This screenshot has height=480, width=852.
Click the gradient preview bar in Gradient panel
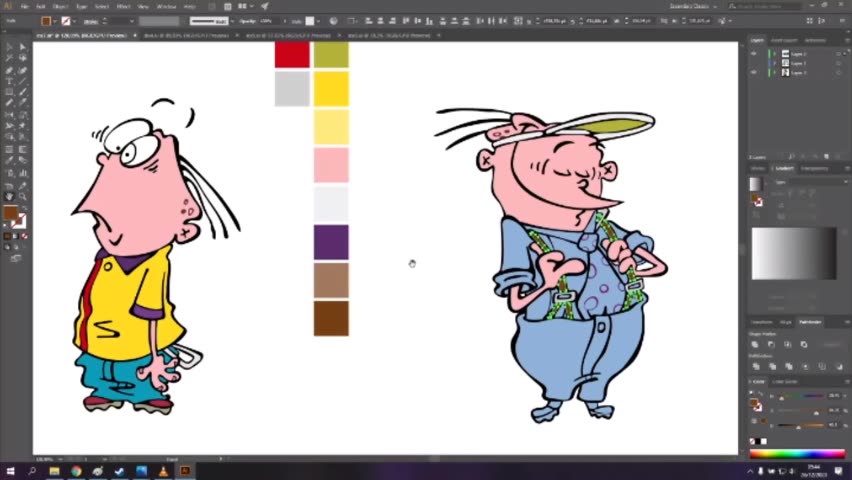[794, 254]
